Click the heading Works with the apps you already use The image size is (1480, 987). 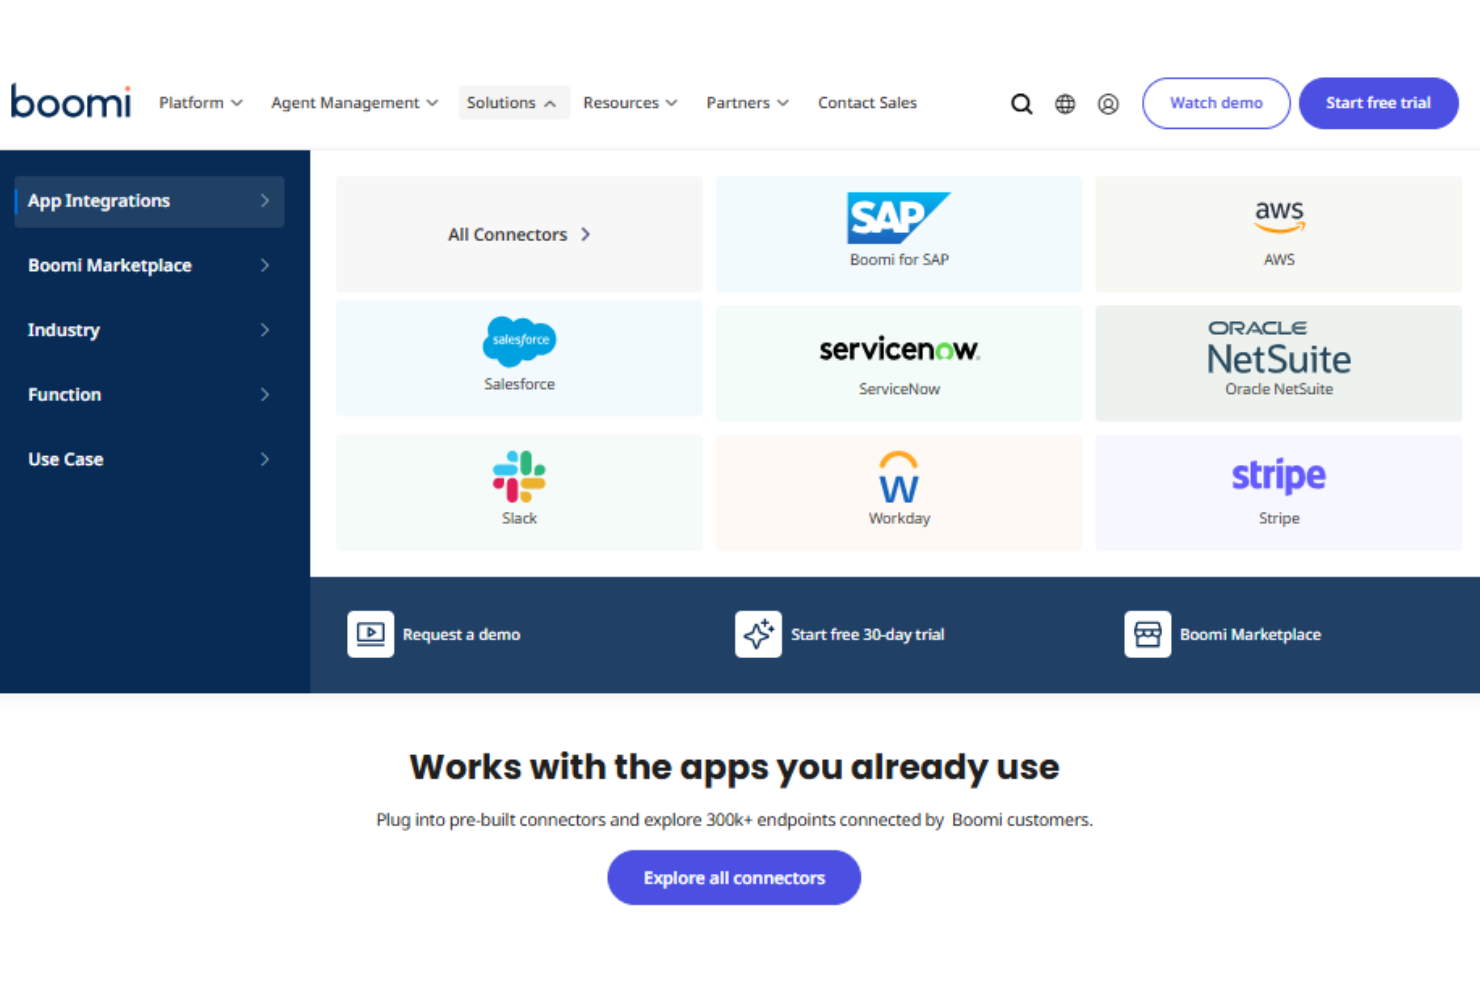tap(734, 767)
